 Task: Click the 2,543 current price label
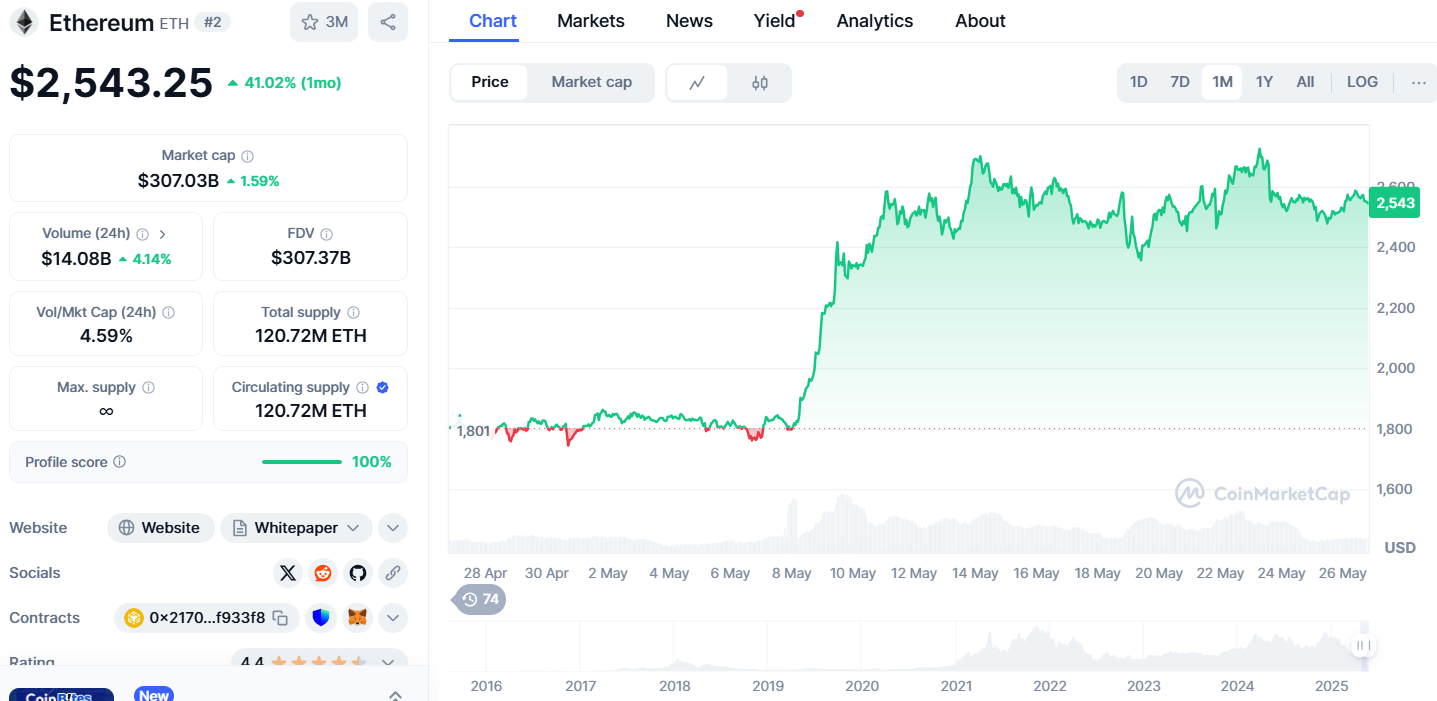pos(1395,203)
